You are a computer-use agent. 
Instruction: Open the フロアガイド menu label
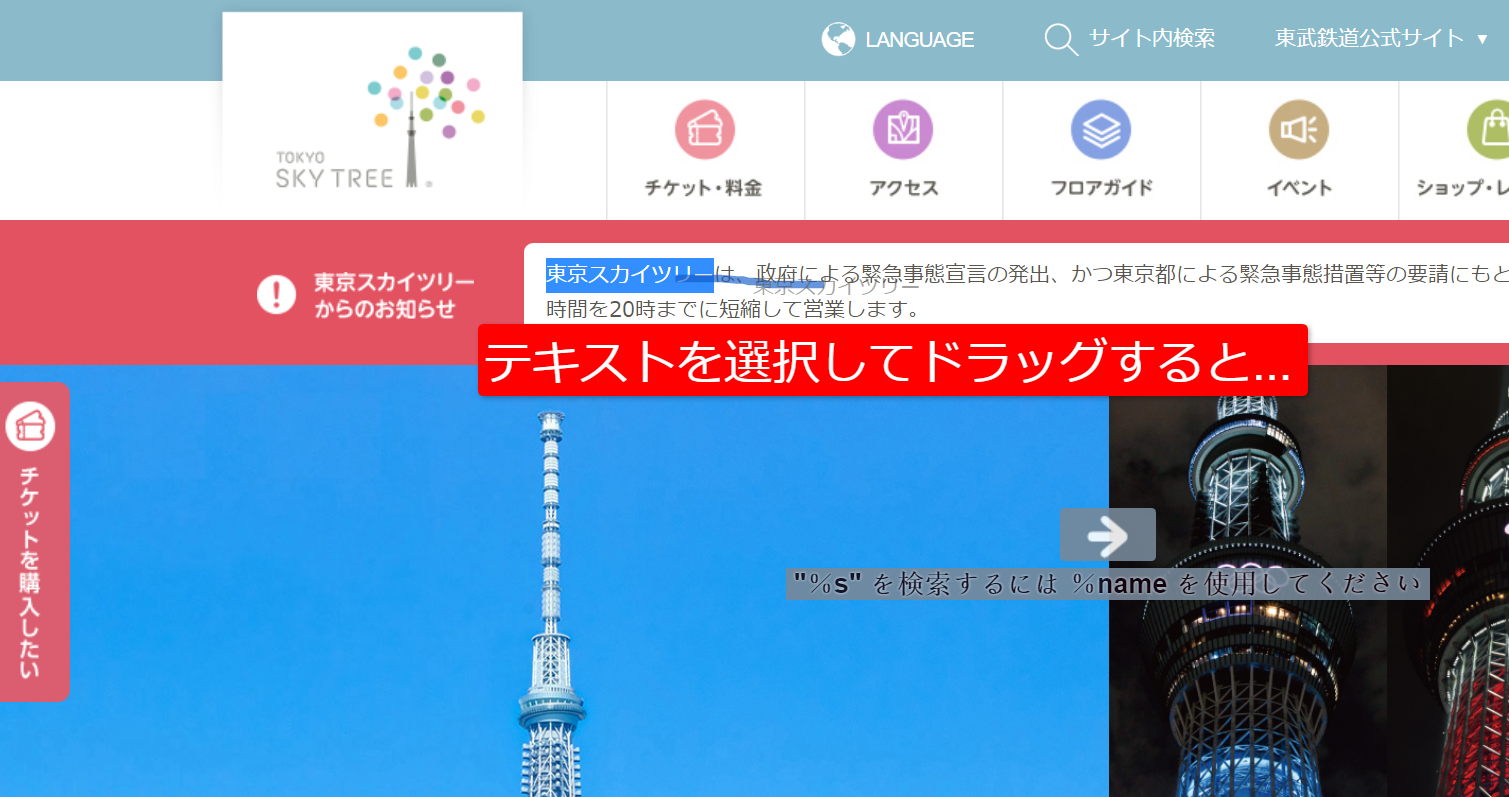coord(1101,187)
